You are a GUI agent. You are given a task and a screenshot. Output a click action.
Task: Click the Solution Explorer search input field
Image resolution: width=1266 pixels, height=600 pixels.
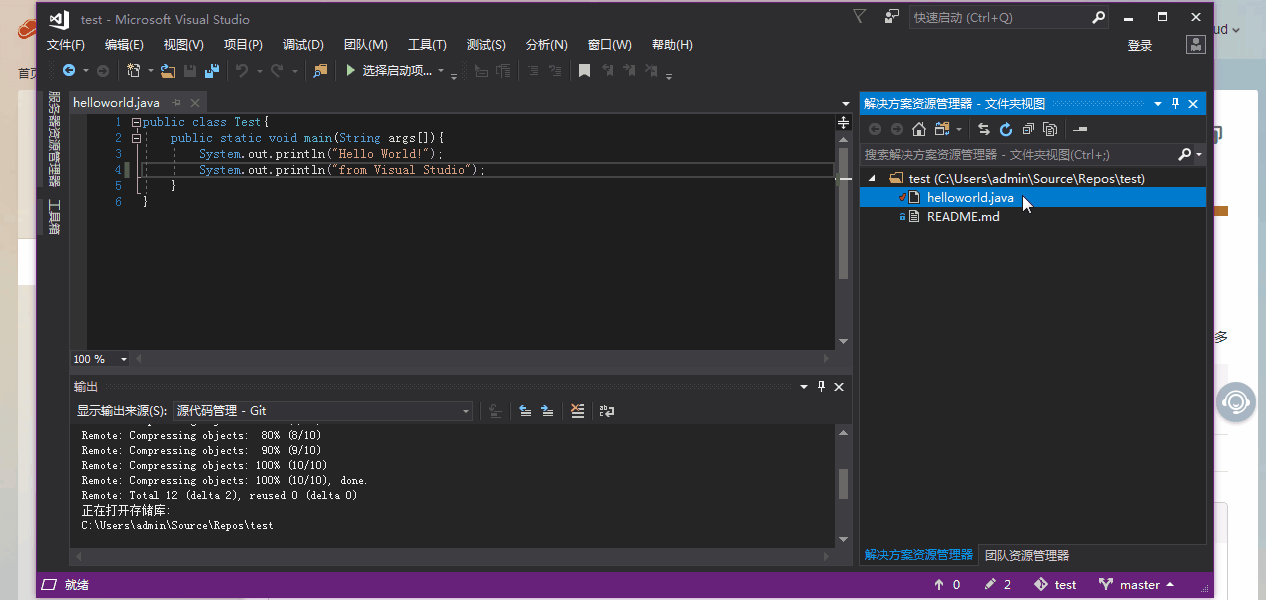tap(1020, 154)
